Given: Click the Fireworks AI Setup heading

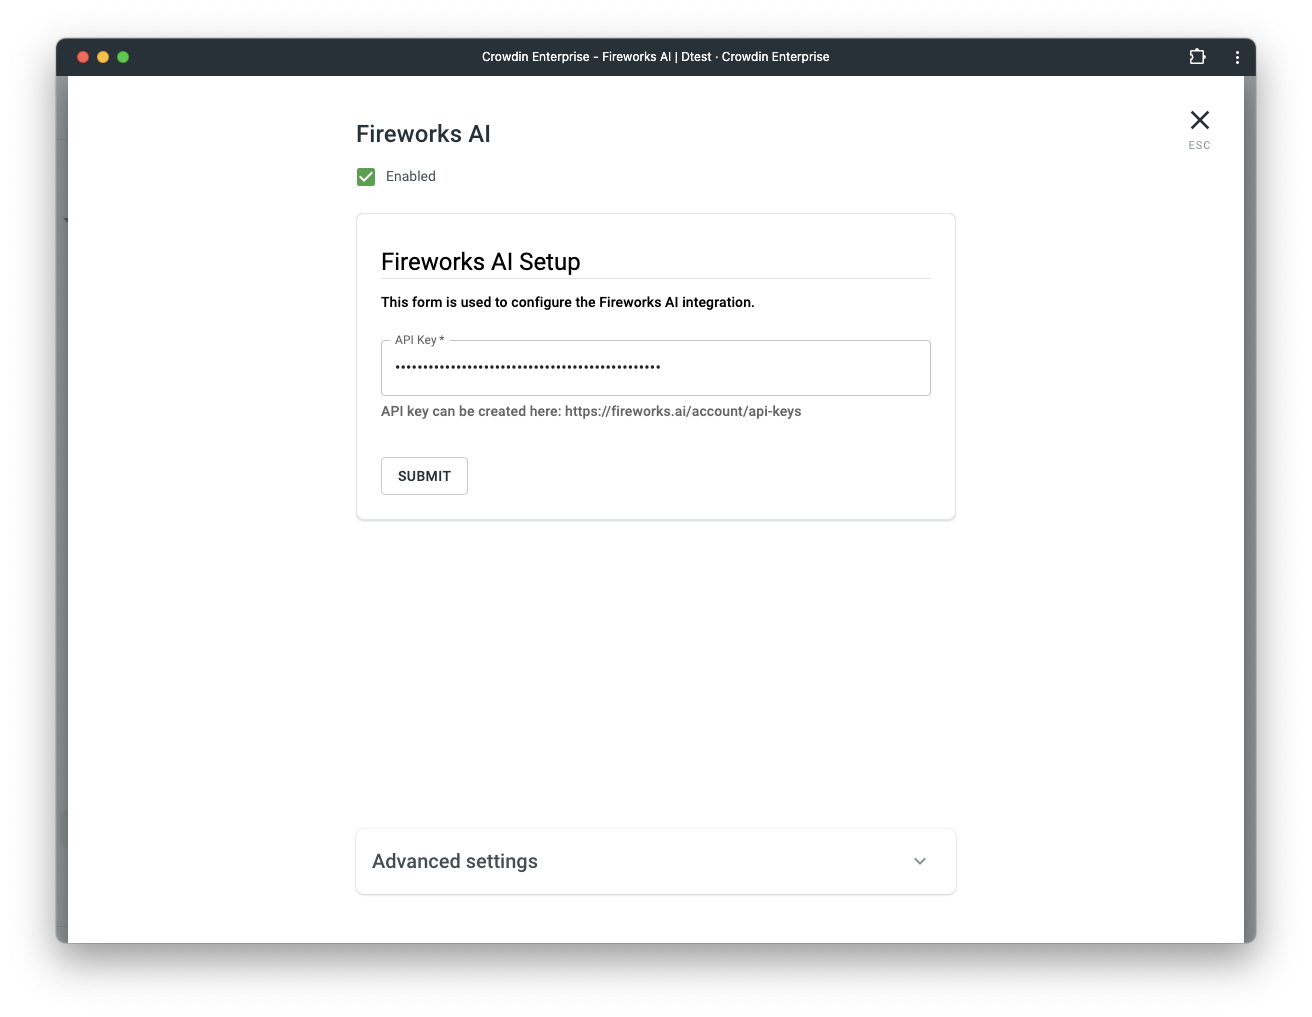Looking at the screenshot, I should pos(480,262).
